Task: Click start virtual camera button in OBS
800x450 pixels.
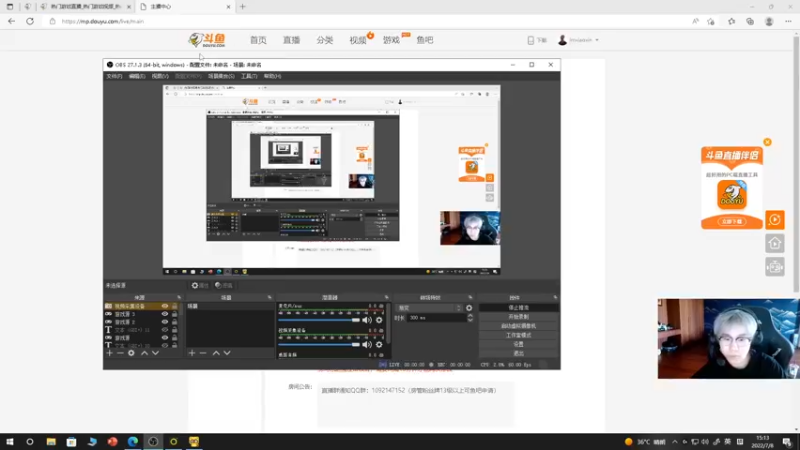Action: [x=518, y=326]
